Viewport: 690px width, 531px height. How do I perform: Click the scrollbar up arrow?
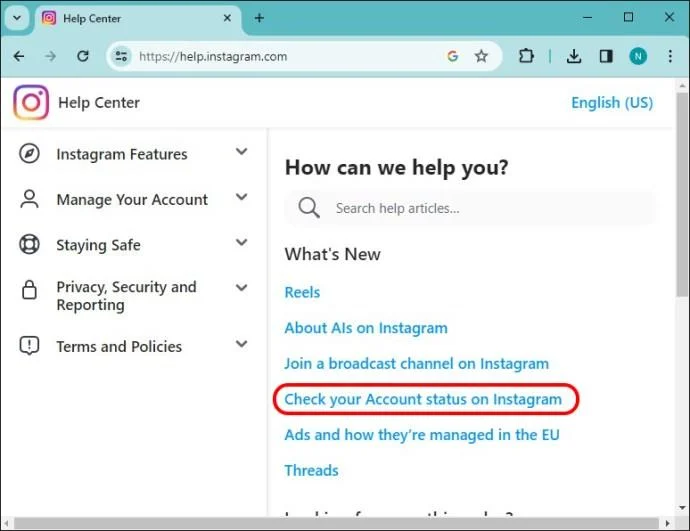coord(683,85)
